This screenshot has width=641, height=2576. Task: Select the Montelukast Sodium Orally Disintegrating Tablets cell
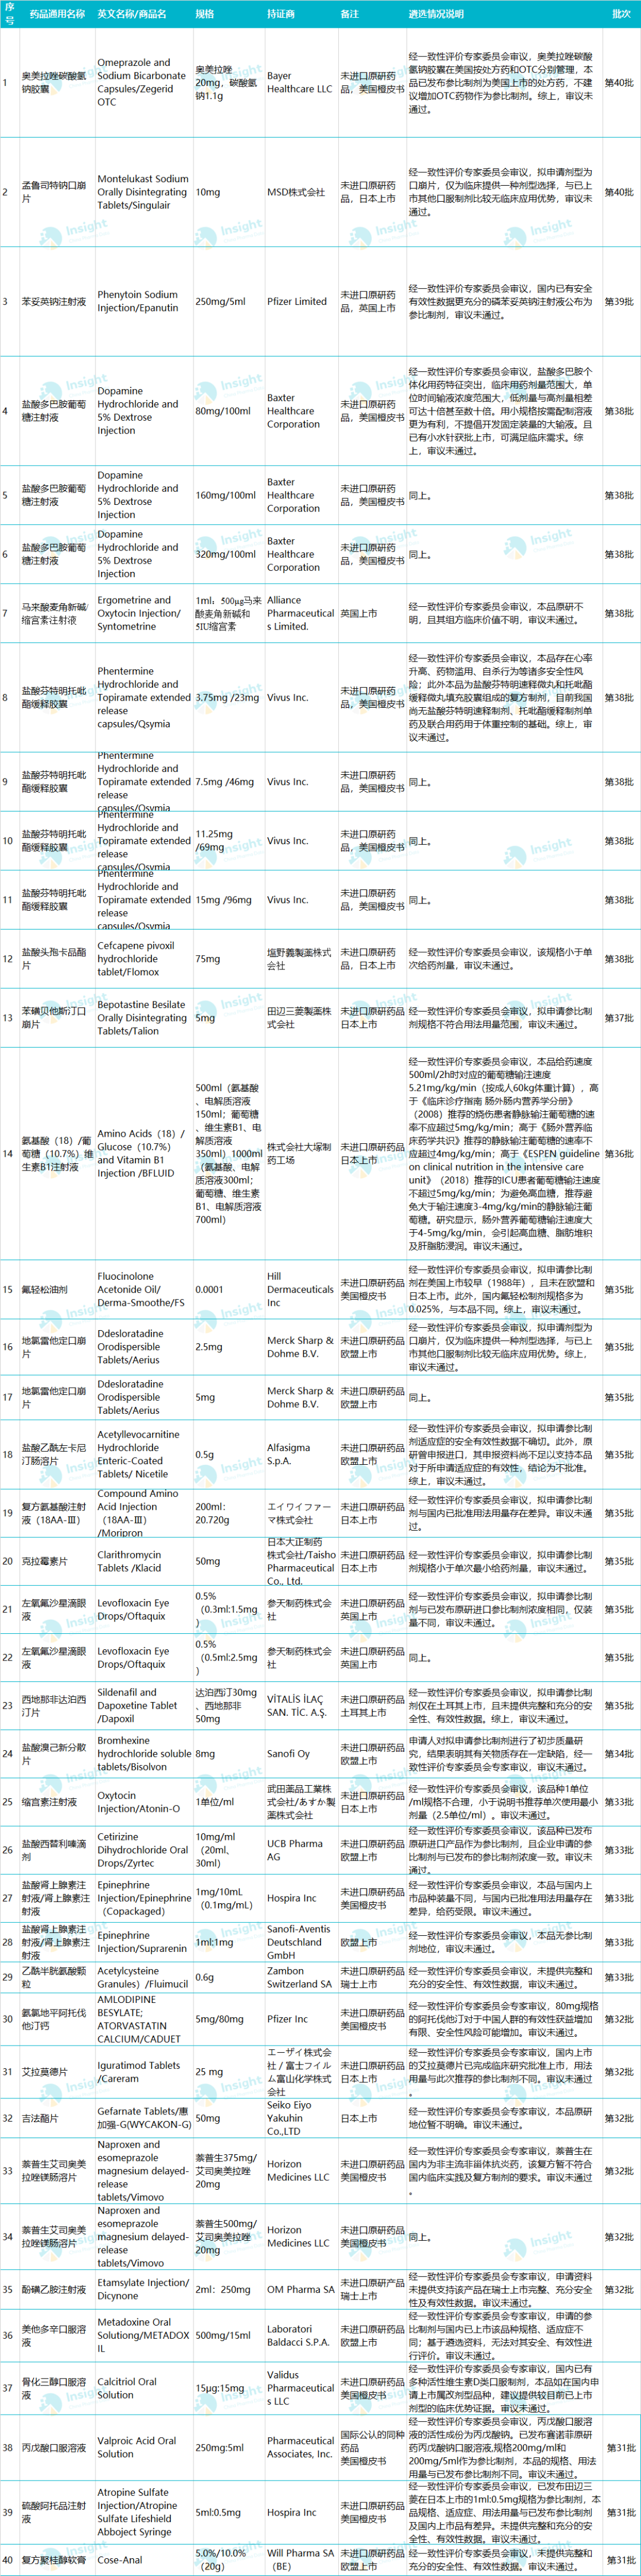click(144, 192)
